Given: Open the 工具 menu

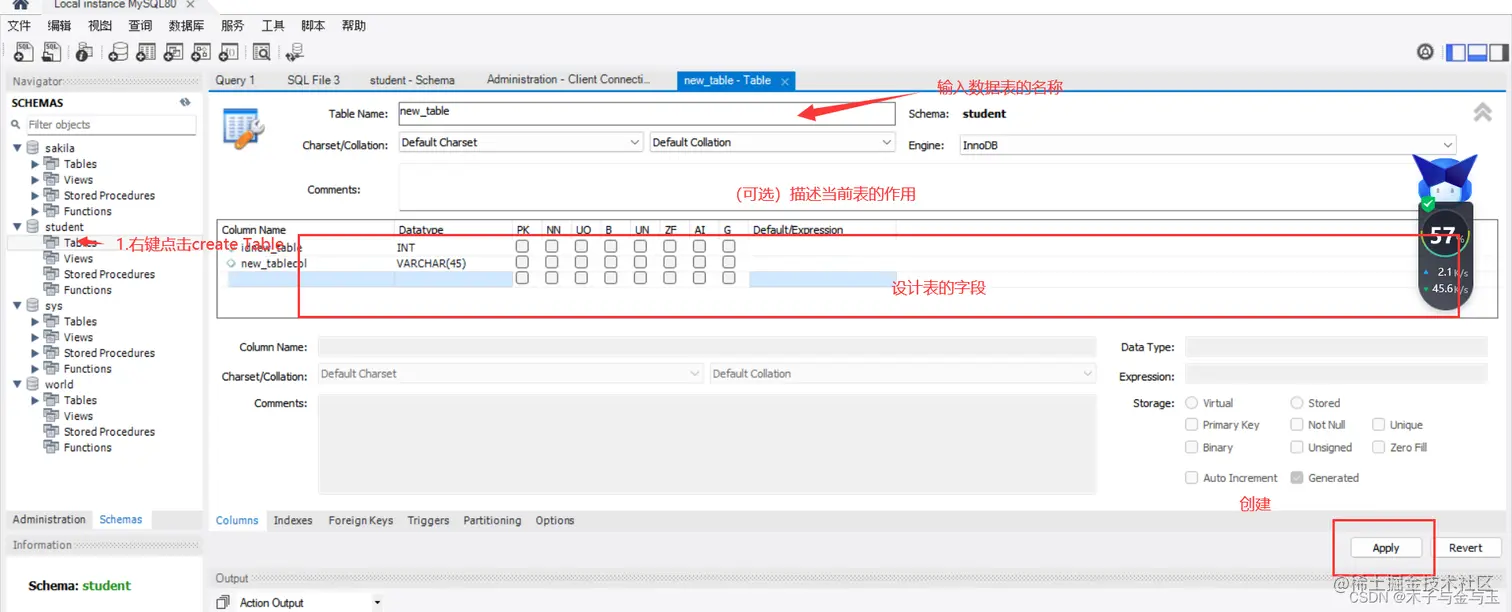Looking at the screenshot, I should 273,26.
